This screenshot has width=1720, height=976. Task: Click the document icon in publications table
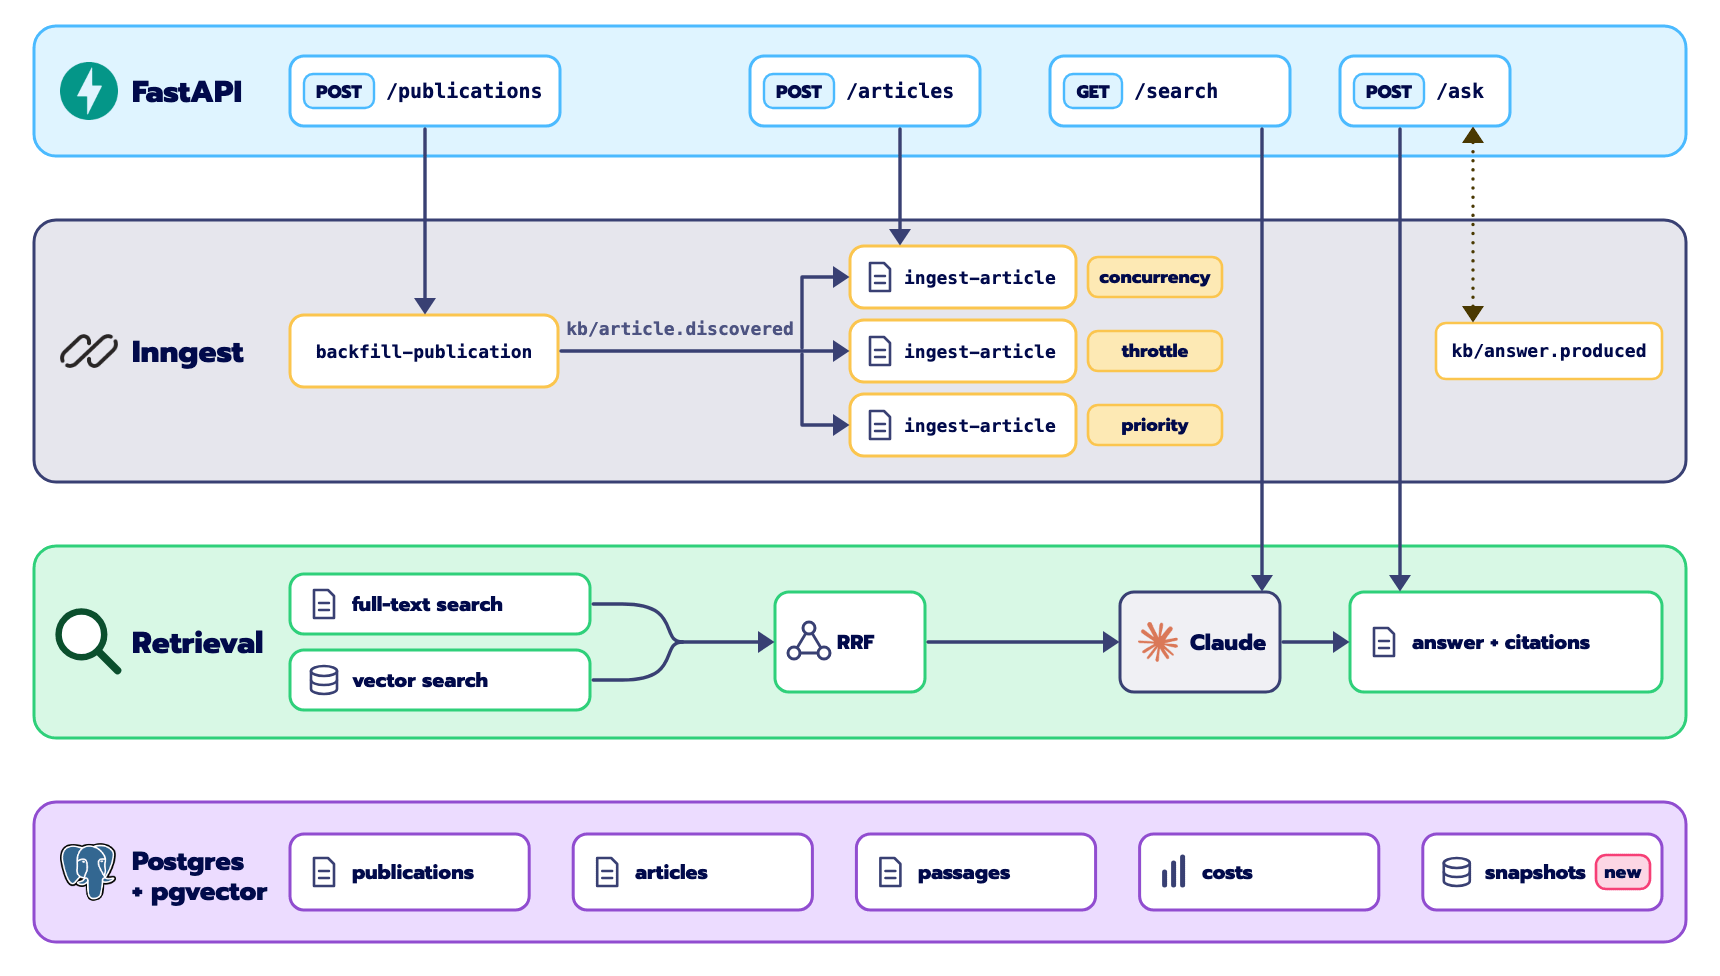(324, 872)
